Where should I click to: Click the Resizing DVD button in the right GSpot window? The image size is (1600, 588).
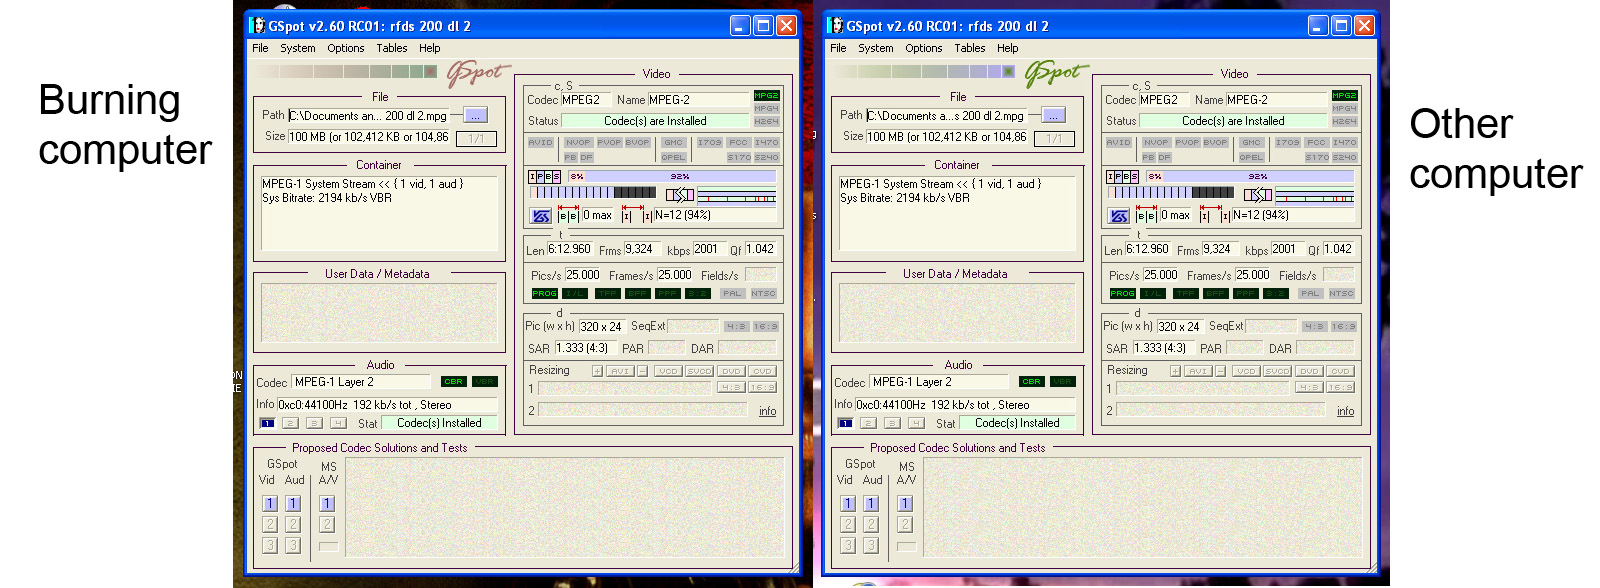pyautogui.click(x=1309, y=371)
